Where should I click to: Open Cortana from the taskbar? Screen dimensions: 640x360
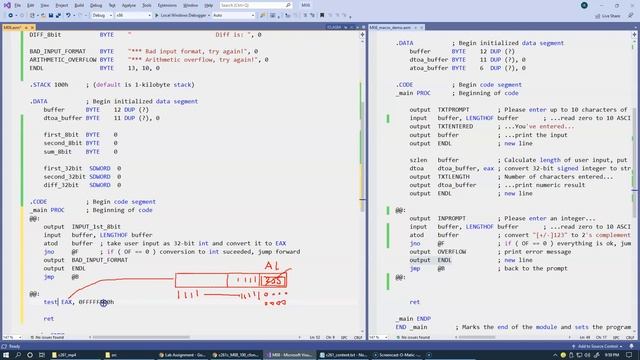(30, 355)
